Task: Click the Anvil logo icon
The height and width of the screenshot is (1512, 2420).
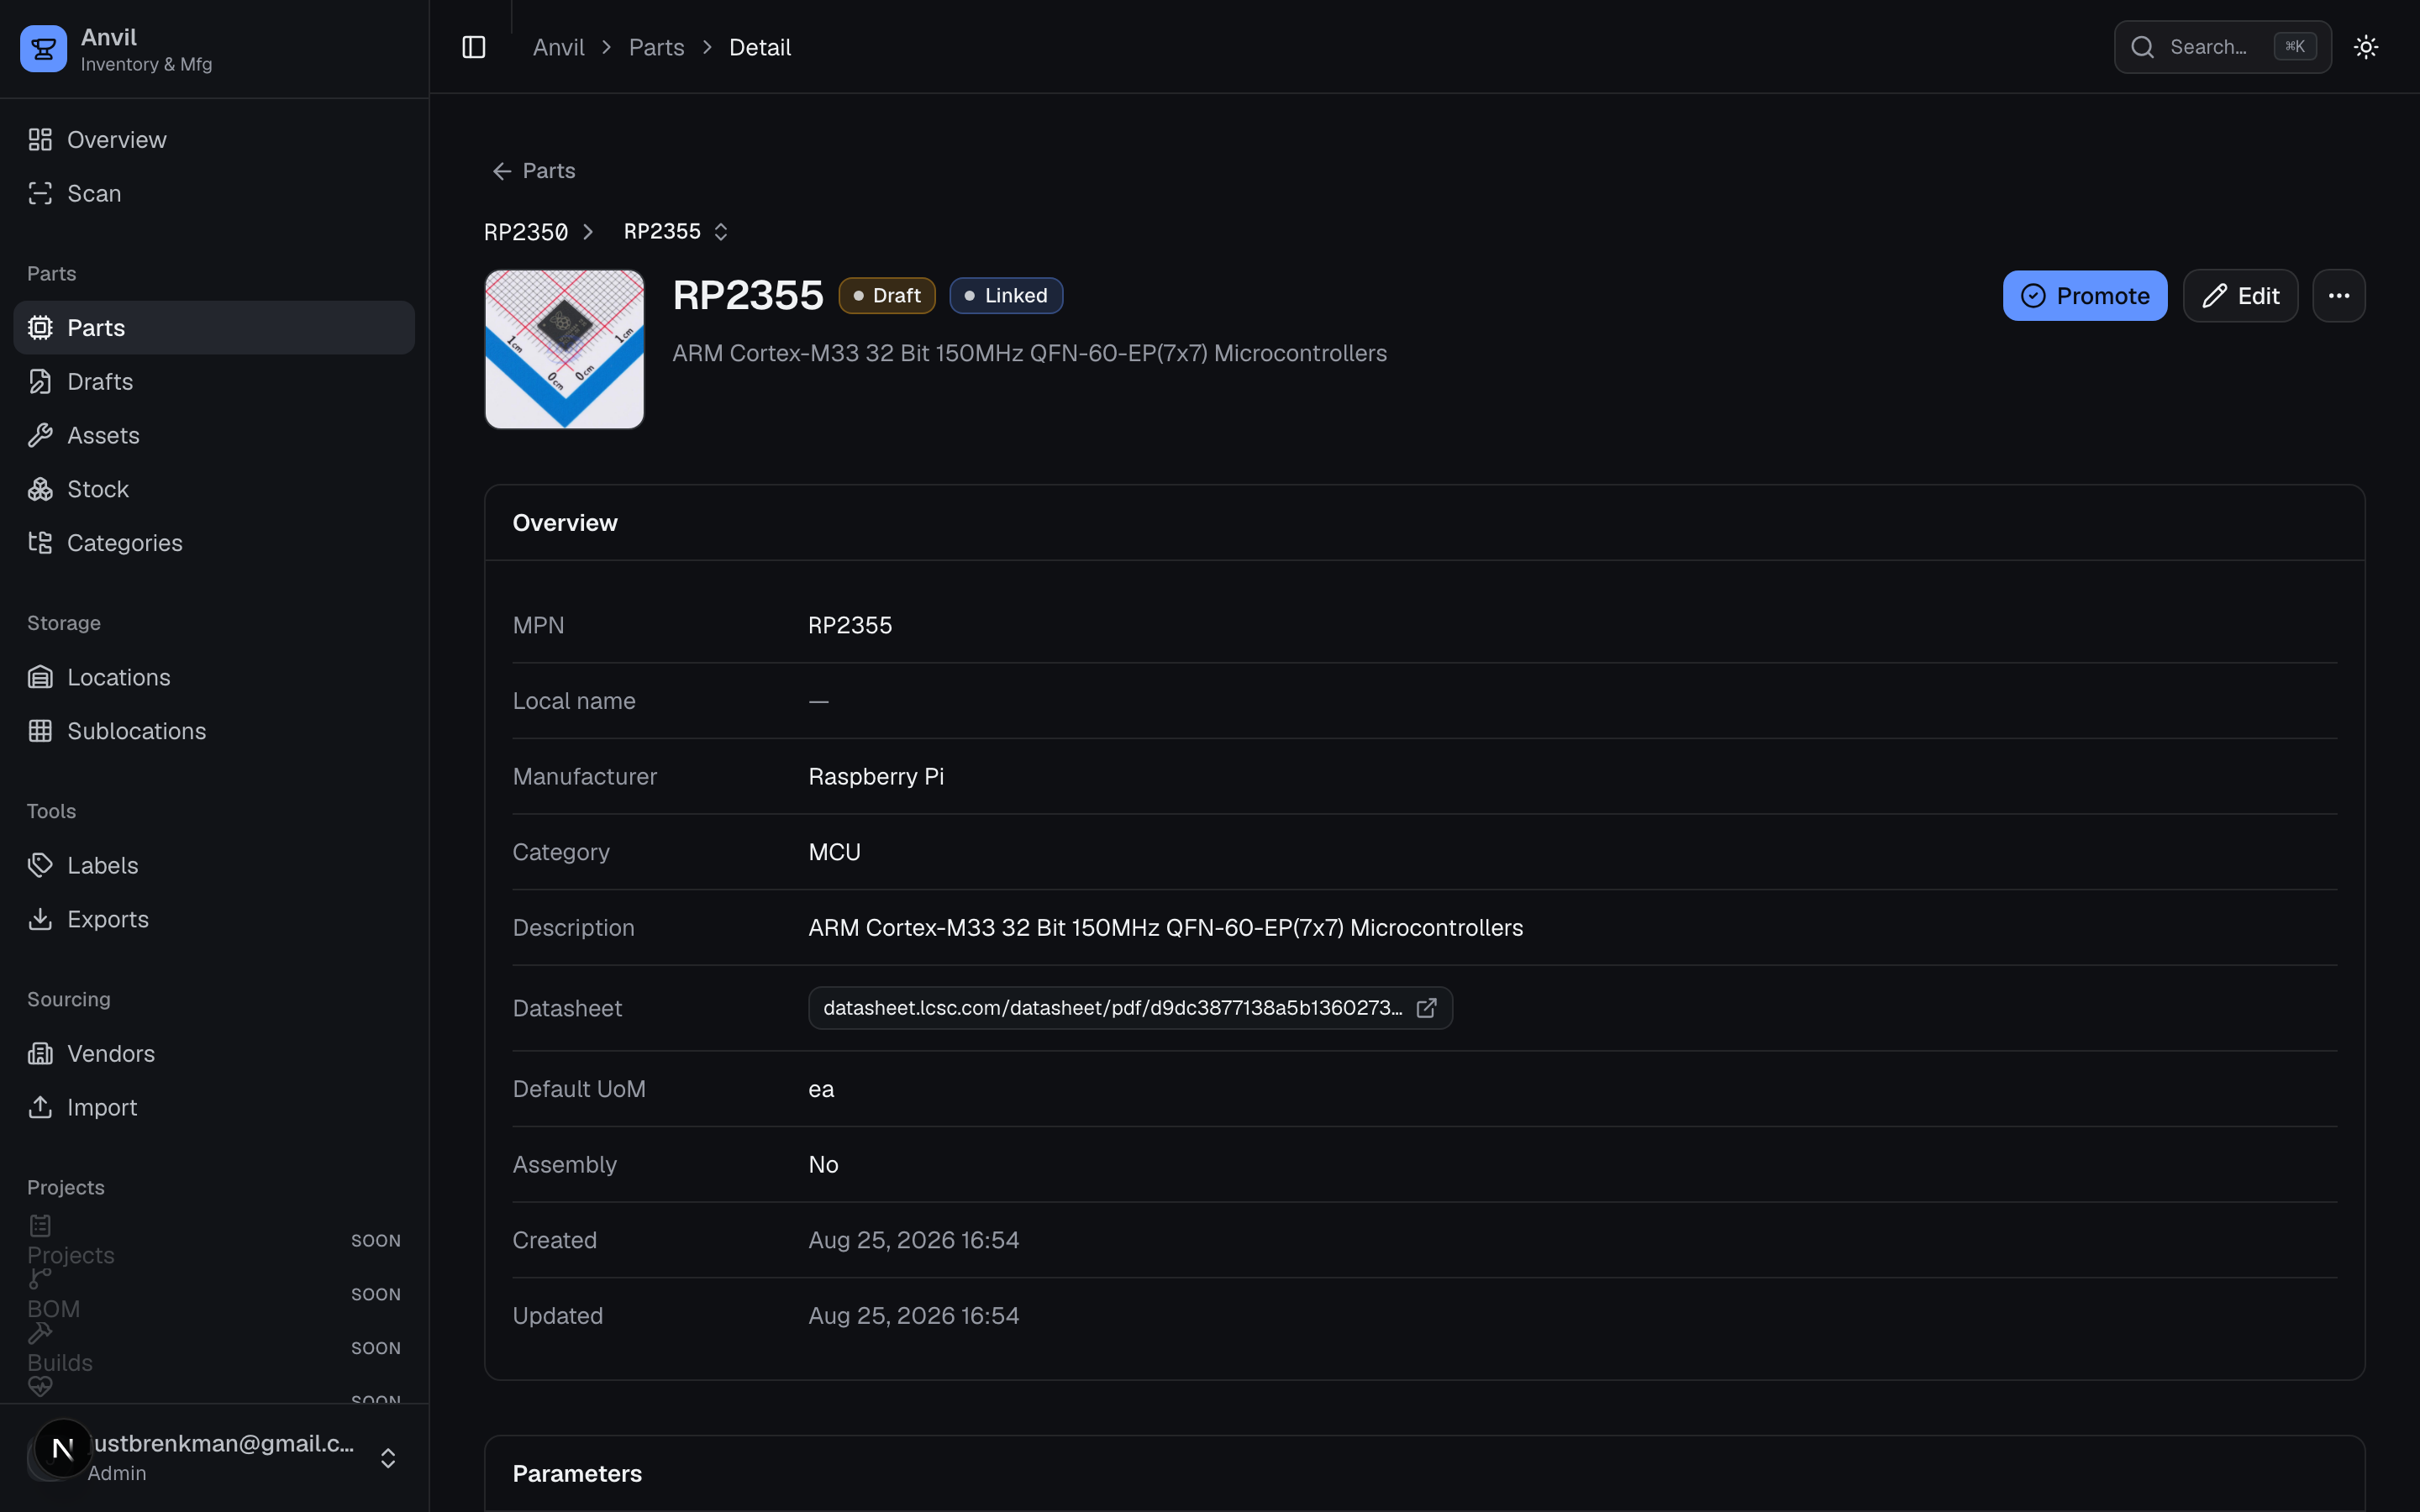Action: coord(43,48)
